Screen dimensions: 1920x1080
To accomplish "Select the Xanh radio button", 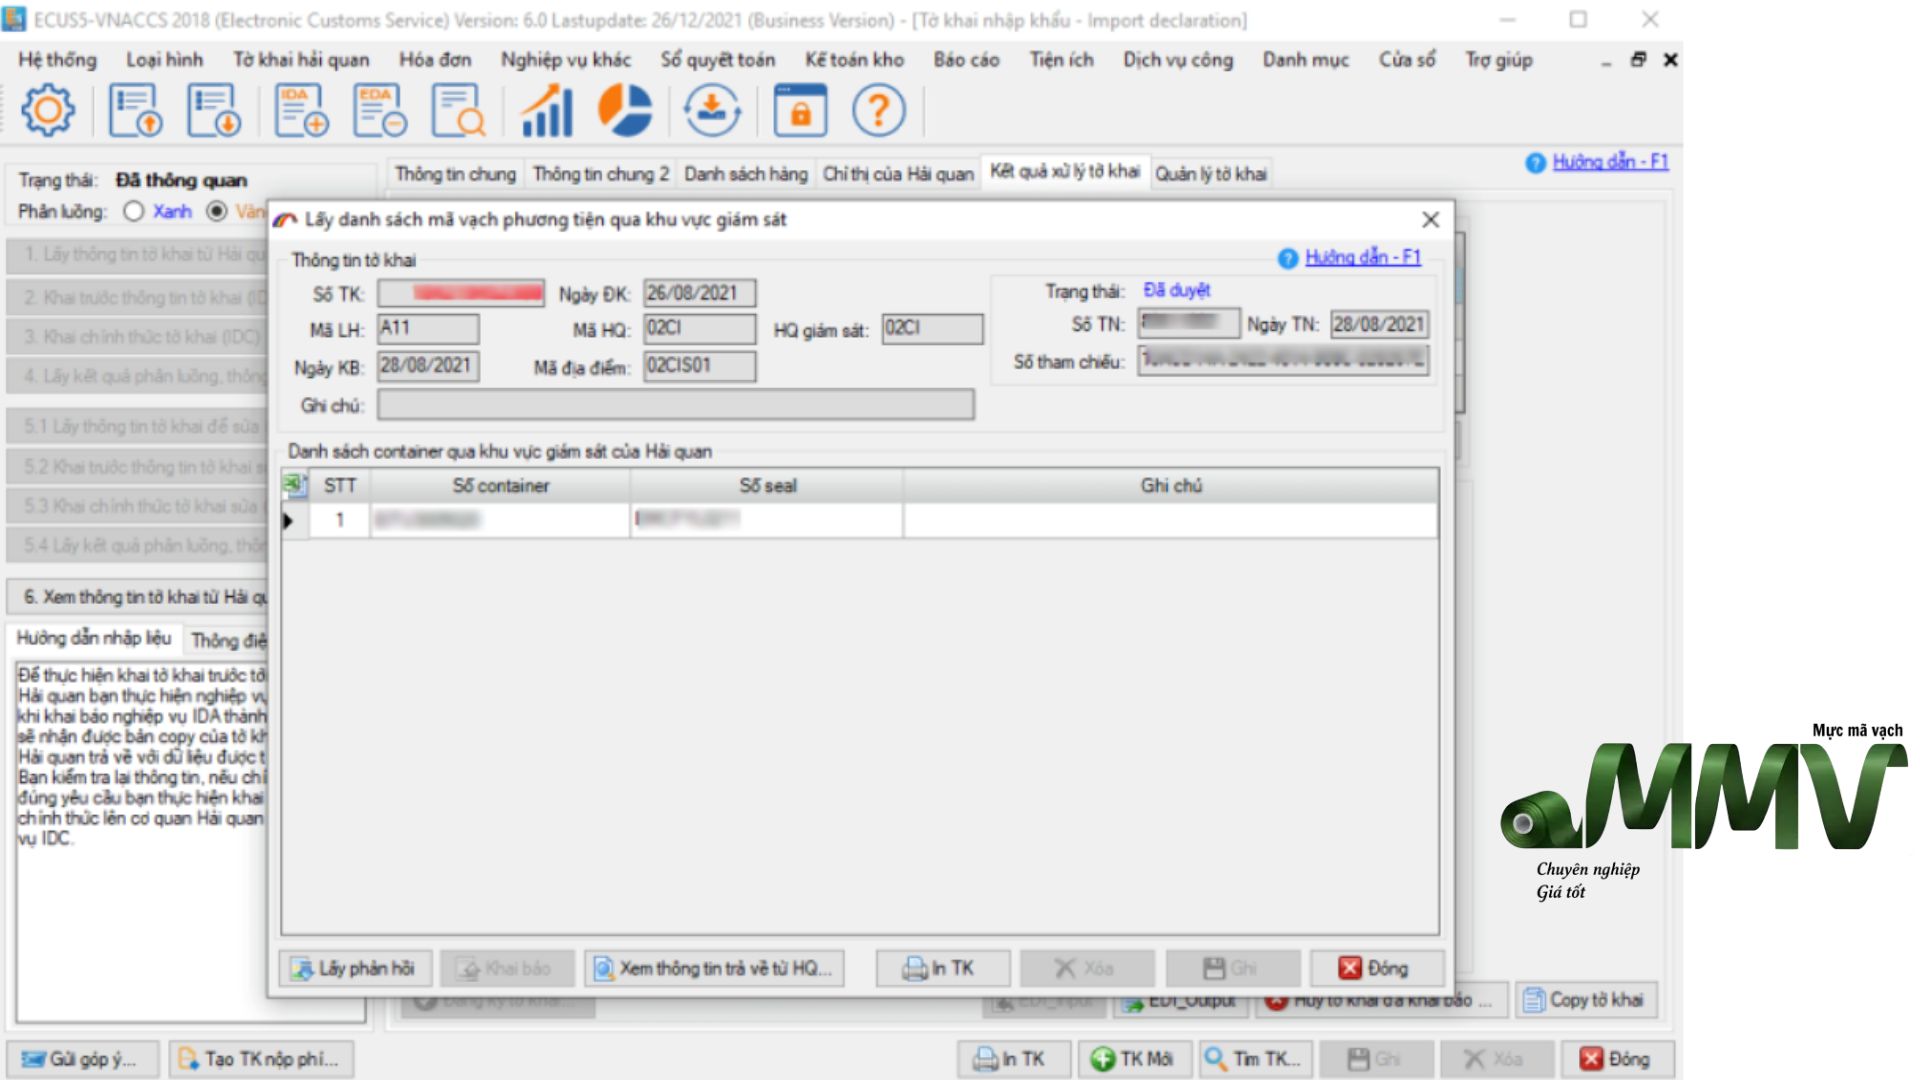I will coord(134,211).
